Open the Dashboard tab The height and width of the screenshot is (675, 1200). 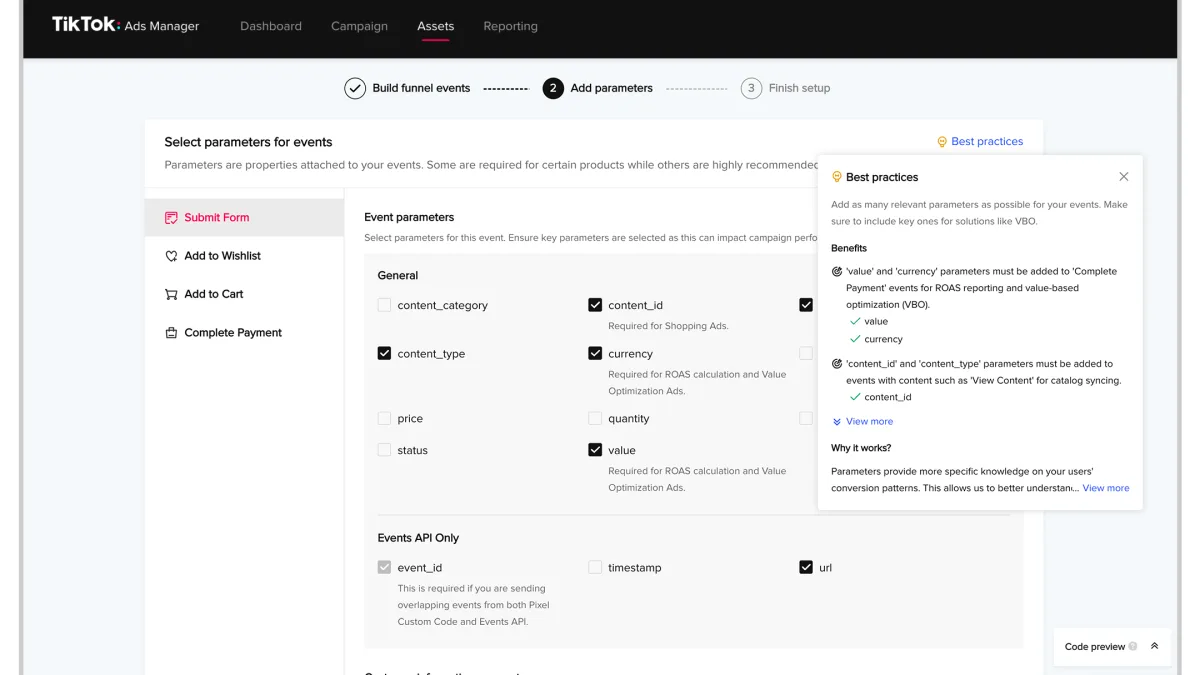click(271, 26)
